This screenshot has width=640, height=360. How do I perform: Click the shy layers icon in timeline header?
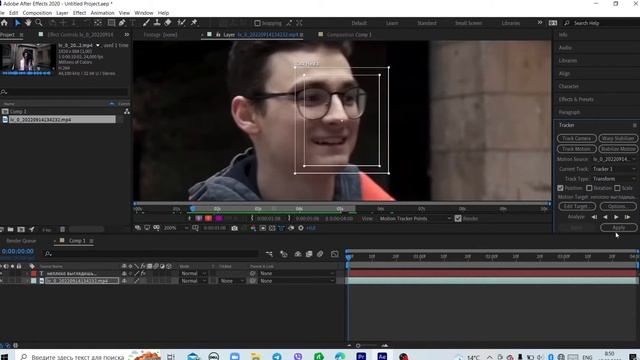(298, 254)
